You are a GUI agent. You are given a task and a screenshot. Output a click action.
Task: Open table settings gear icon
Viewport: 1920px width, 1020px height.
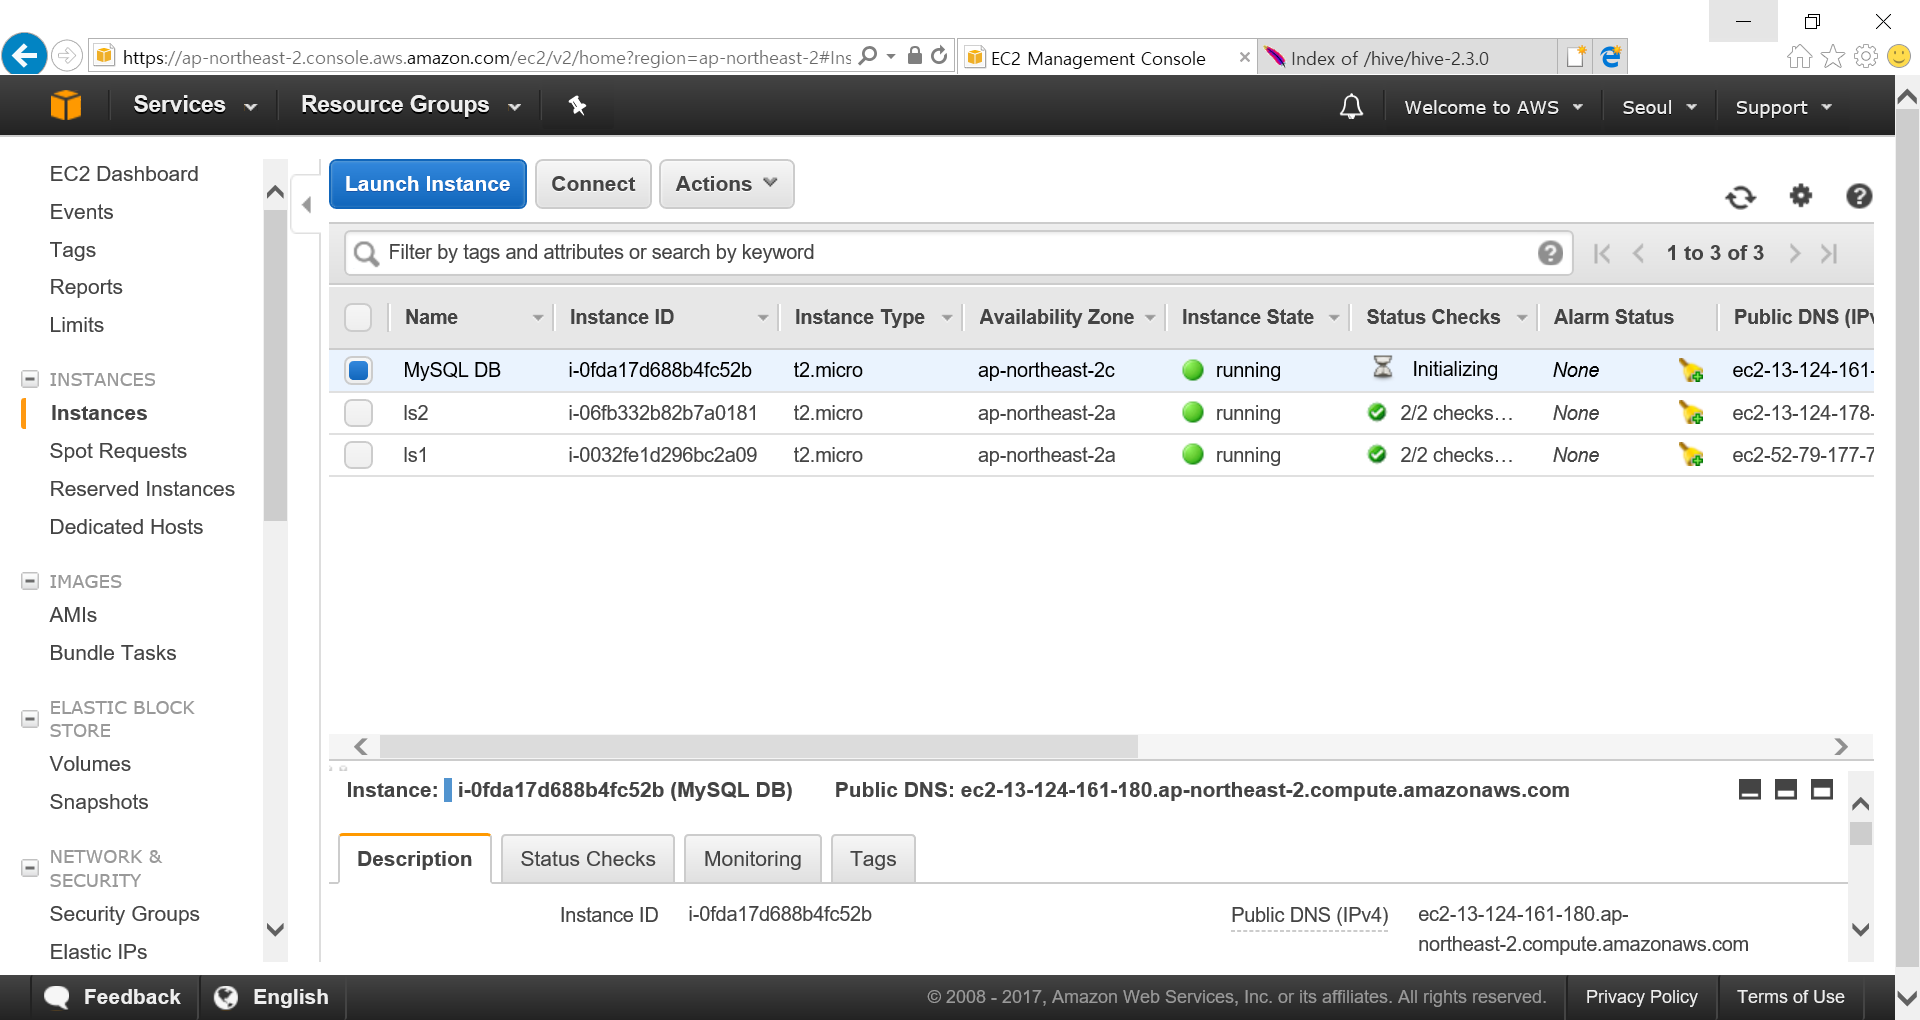(1800, 196)
